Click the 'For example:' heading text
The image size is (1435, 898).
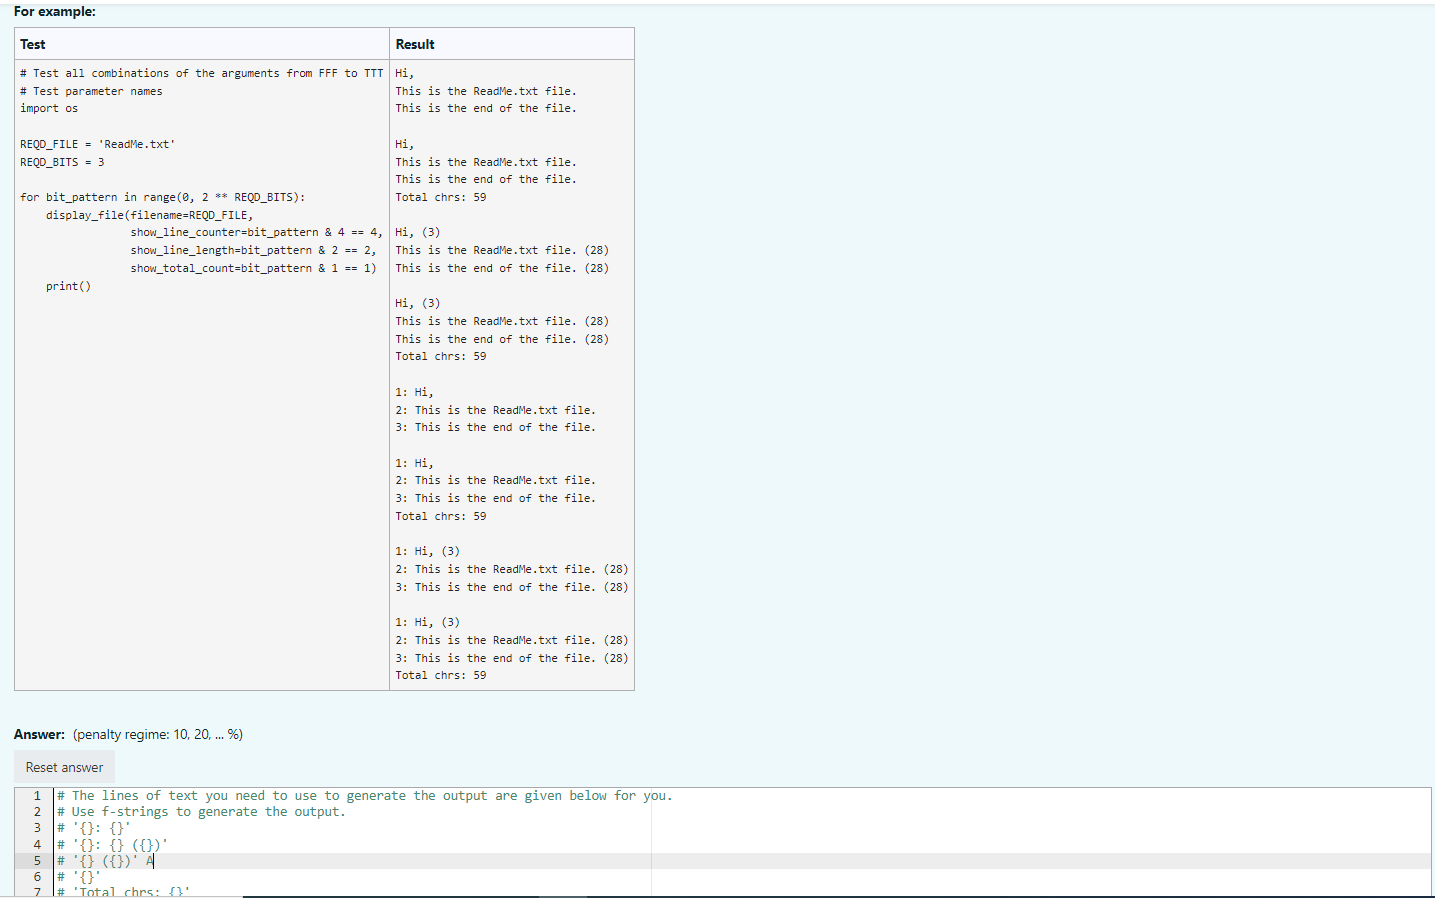coord(54,11)
